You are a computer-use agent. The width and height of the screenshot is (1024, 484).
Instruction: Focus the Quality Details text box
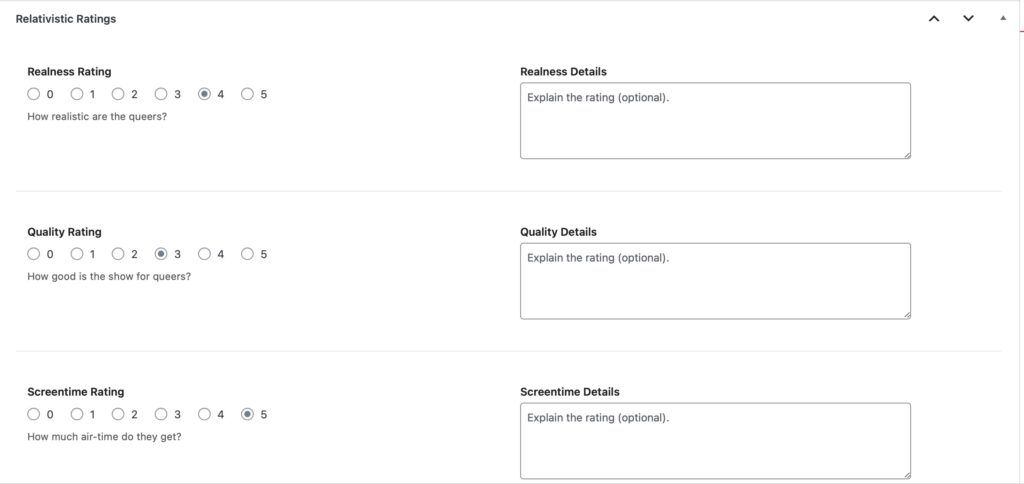714,280
